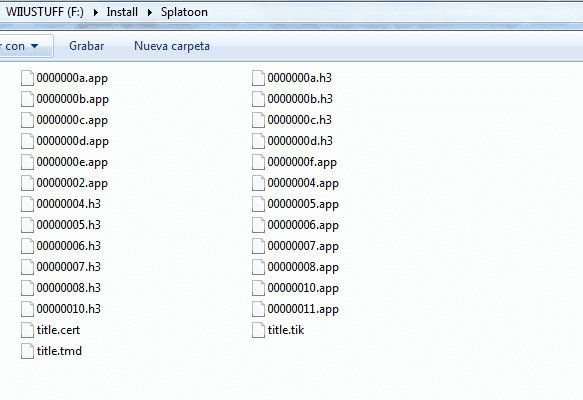
Task: Click the file icon of 00000005.app
Action: [258, 204]
